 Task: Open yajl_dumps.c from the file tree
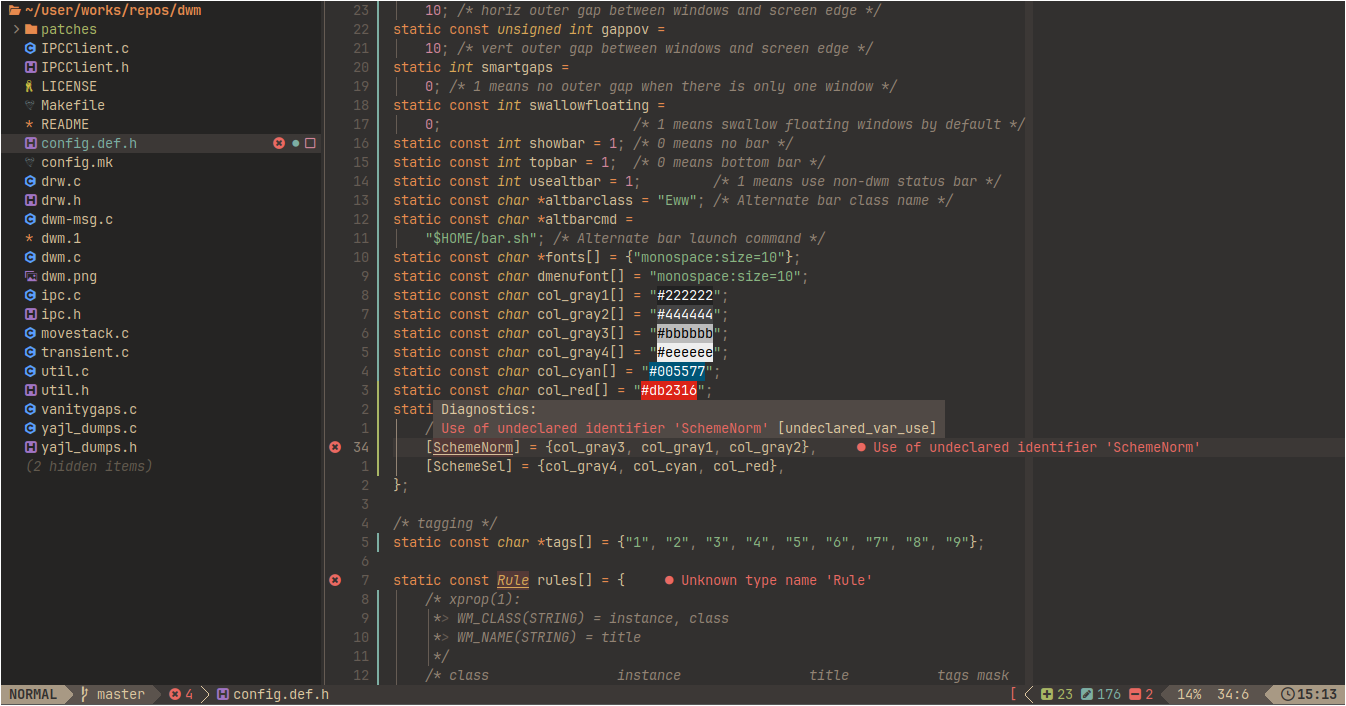coord(89,428)
